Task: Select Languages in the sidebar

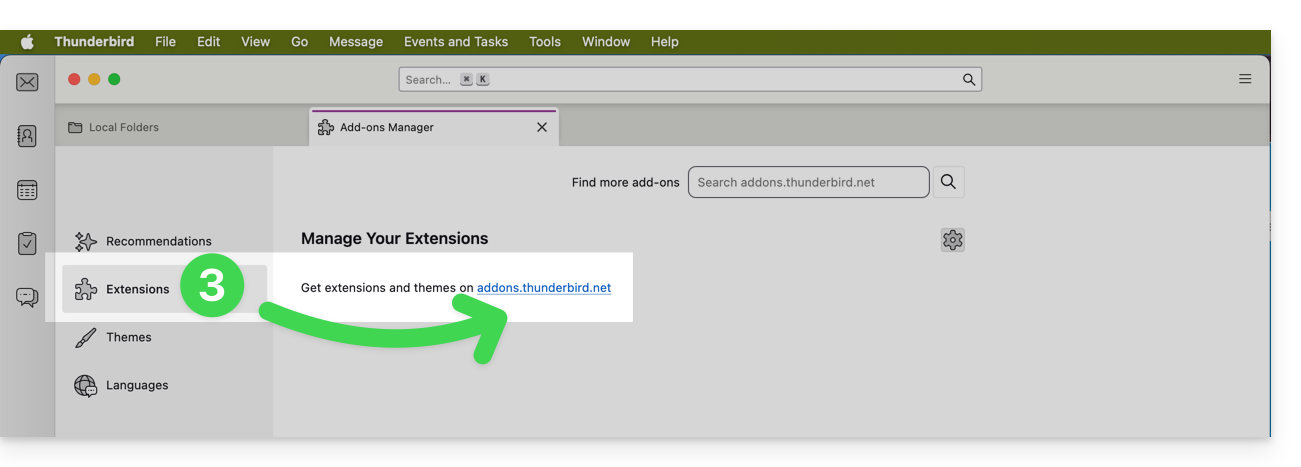Action: point(136,385)
